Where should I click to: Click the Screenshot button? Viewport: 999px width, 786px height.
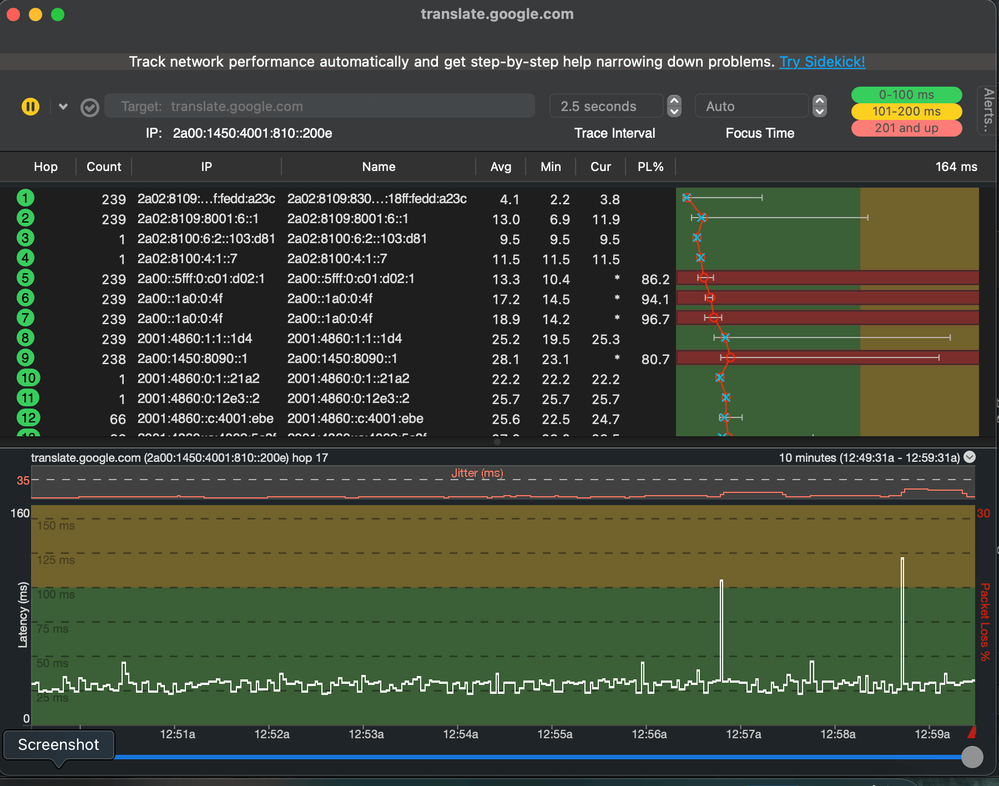58,745
